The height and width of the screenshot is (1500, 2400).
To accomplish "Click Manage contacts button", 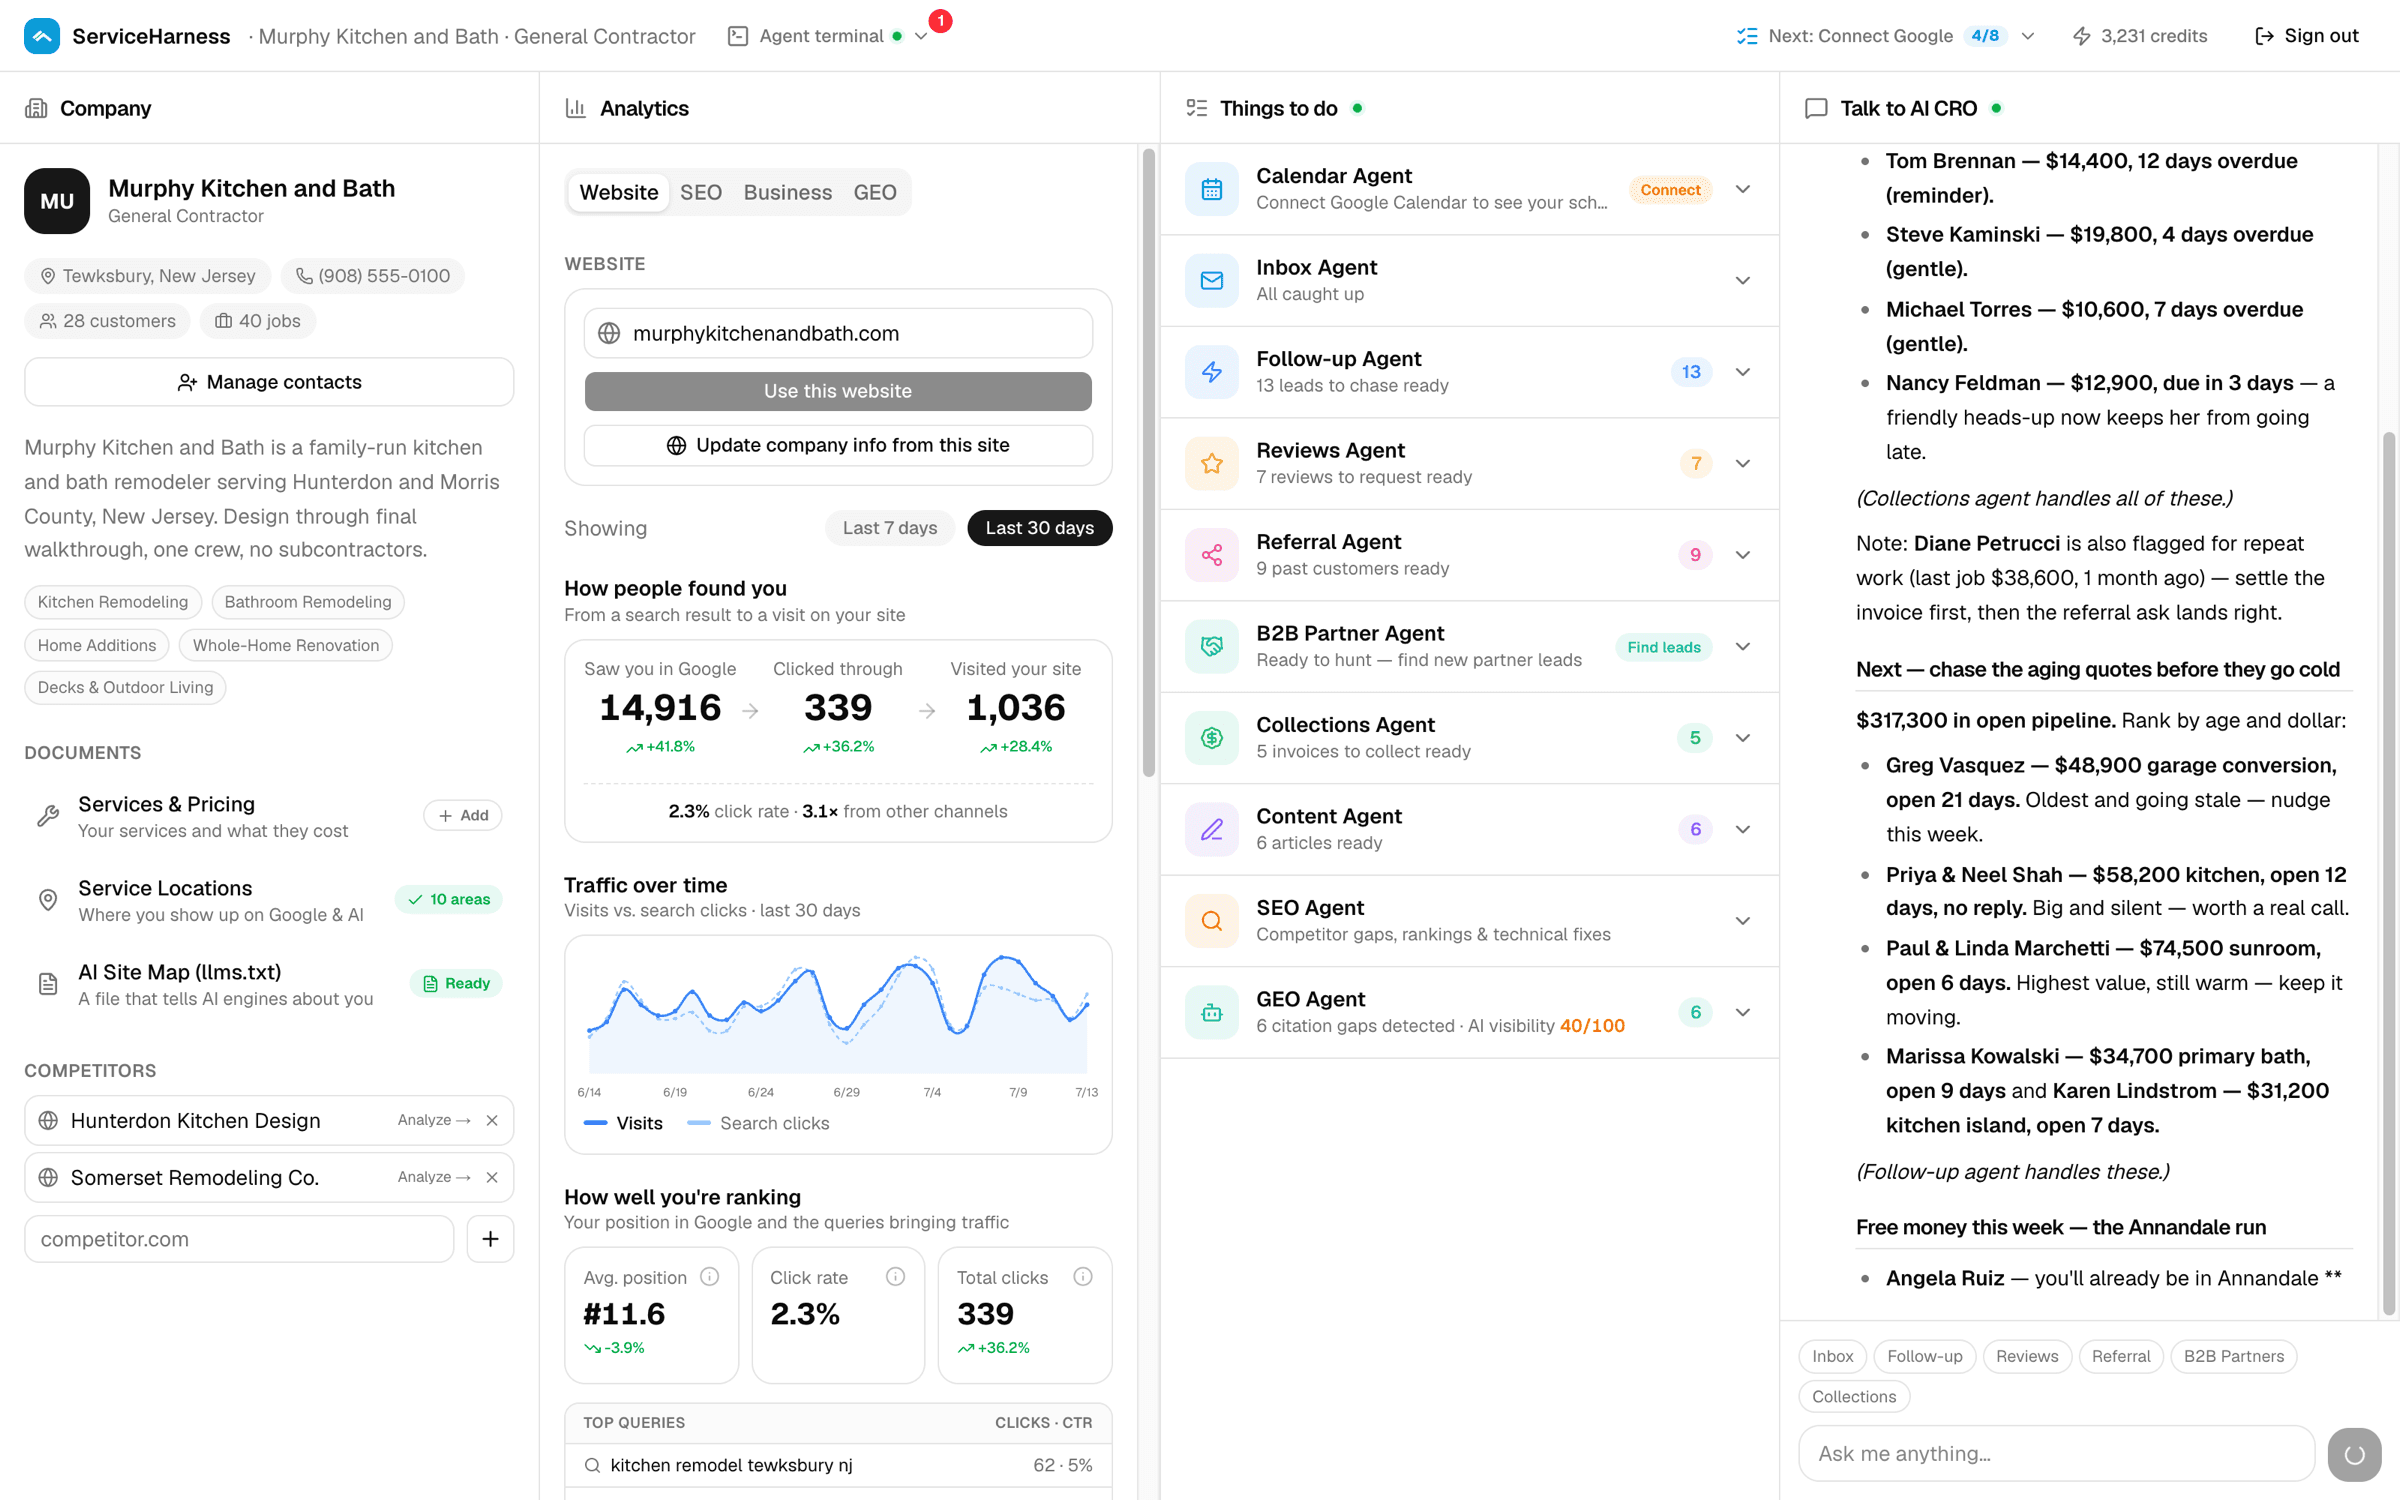I will point(269,382).
